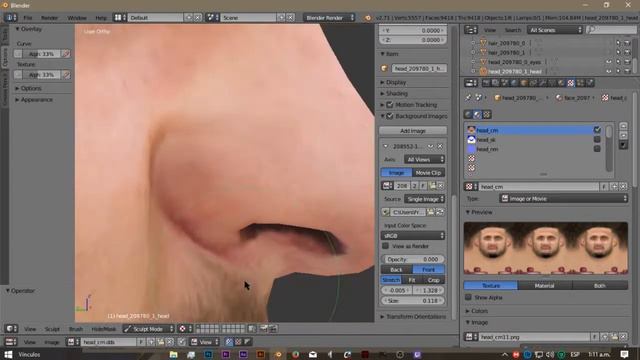640x360 pixels.
Task: Disable the head_cm texture slot checkbox
Action: (x=597, y=130)
